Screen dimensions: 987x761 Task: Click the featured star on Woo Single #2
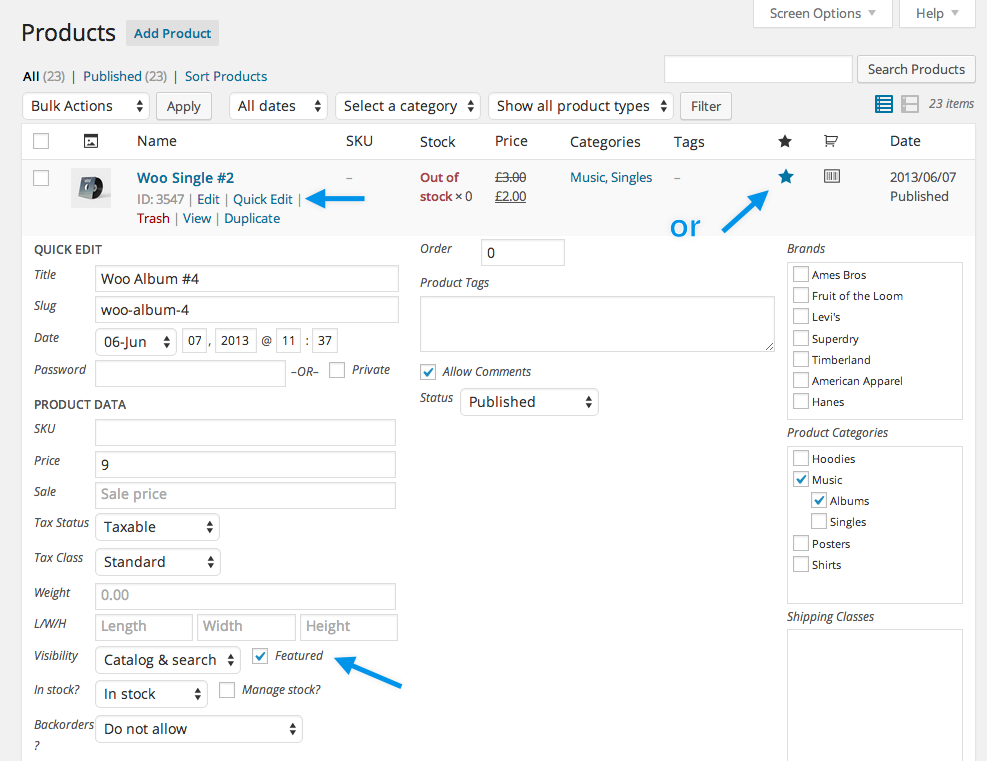click(x=785, y=177)
